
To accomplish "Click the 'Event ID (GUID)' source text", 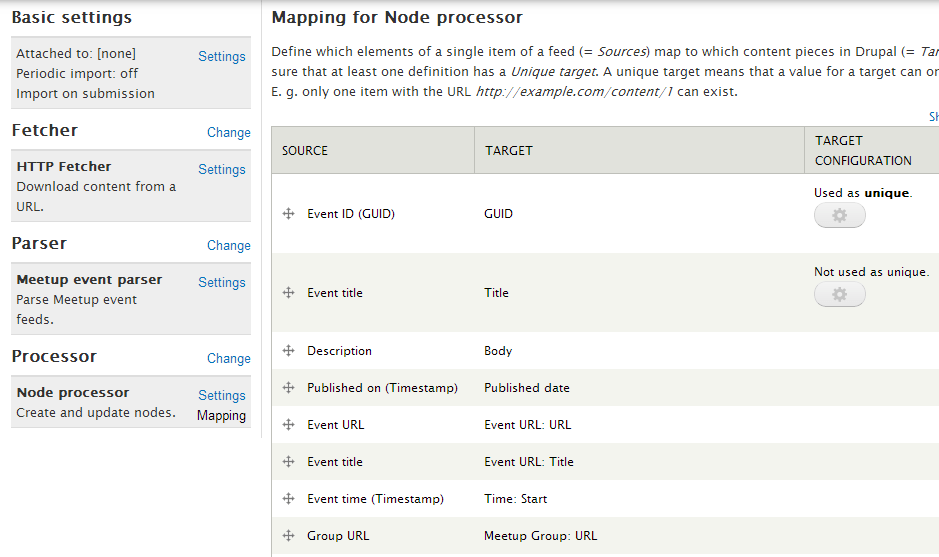I will point(351,214).
